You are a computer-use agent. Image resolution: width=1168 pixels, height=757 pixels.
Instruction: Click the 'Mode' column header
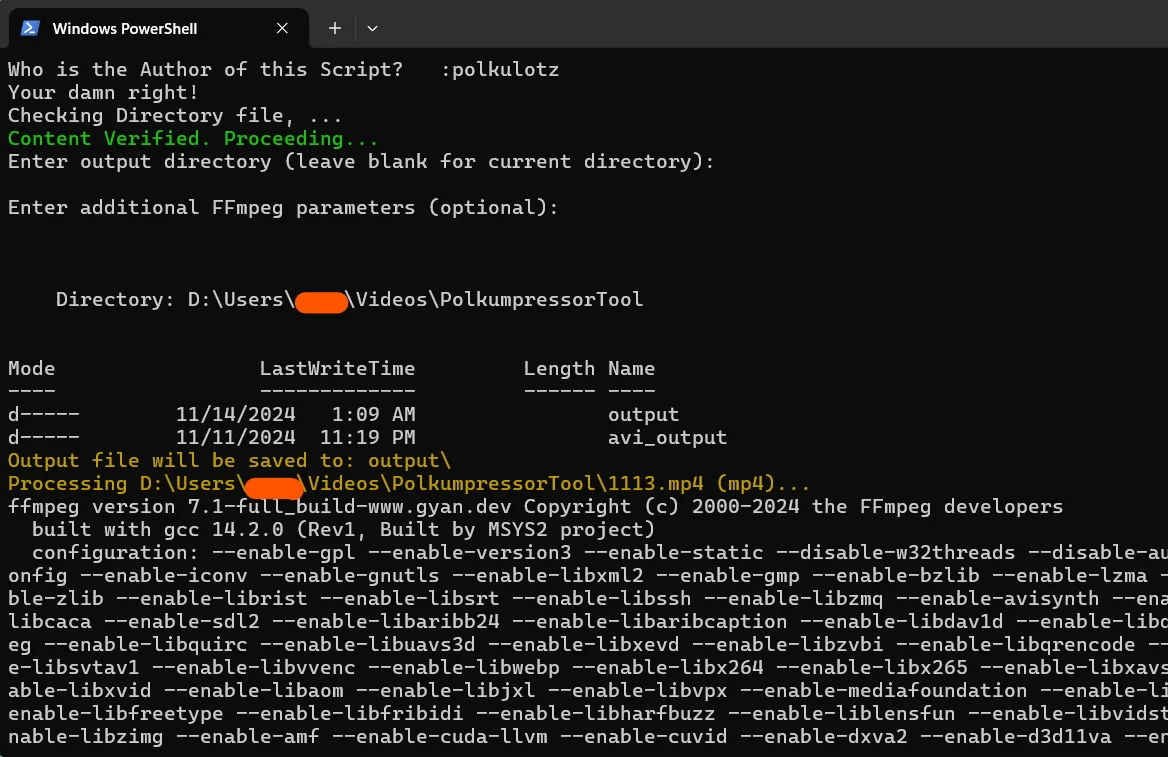(31, 368)
